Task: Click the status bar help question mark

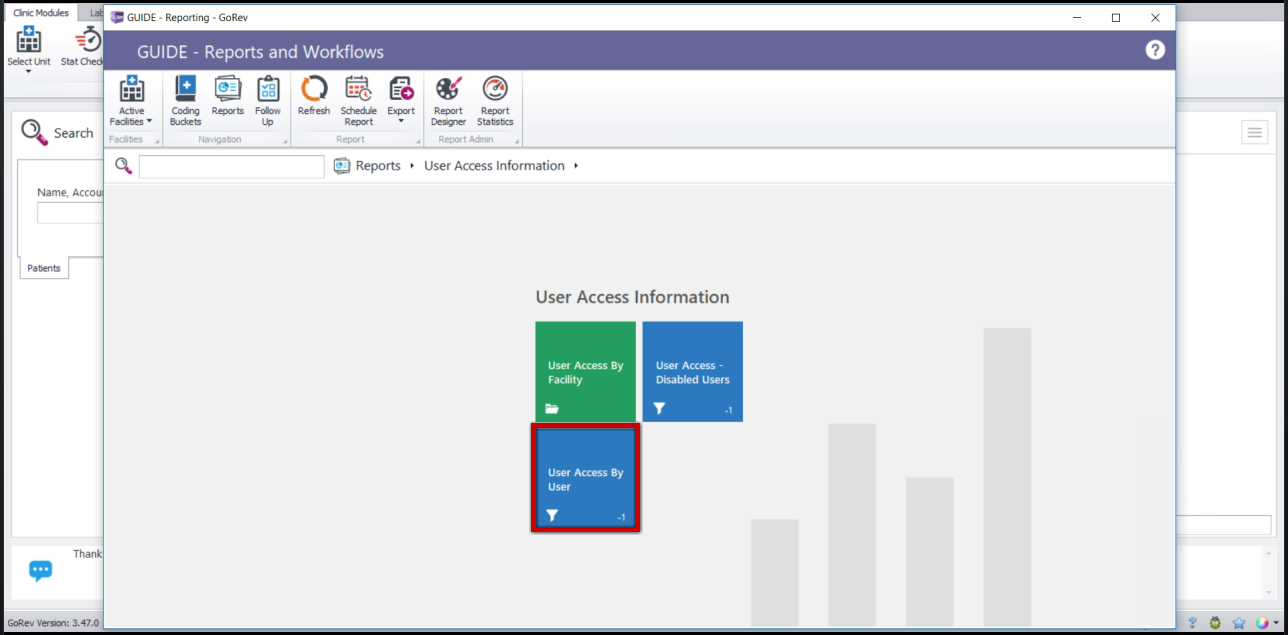Action: point(1192,622)
